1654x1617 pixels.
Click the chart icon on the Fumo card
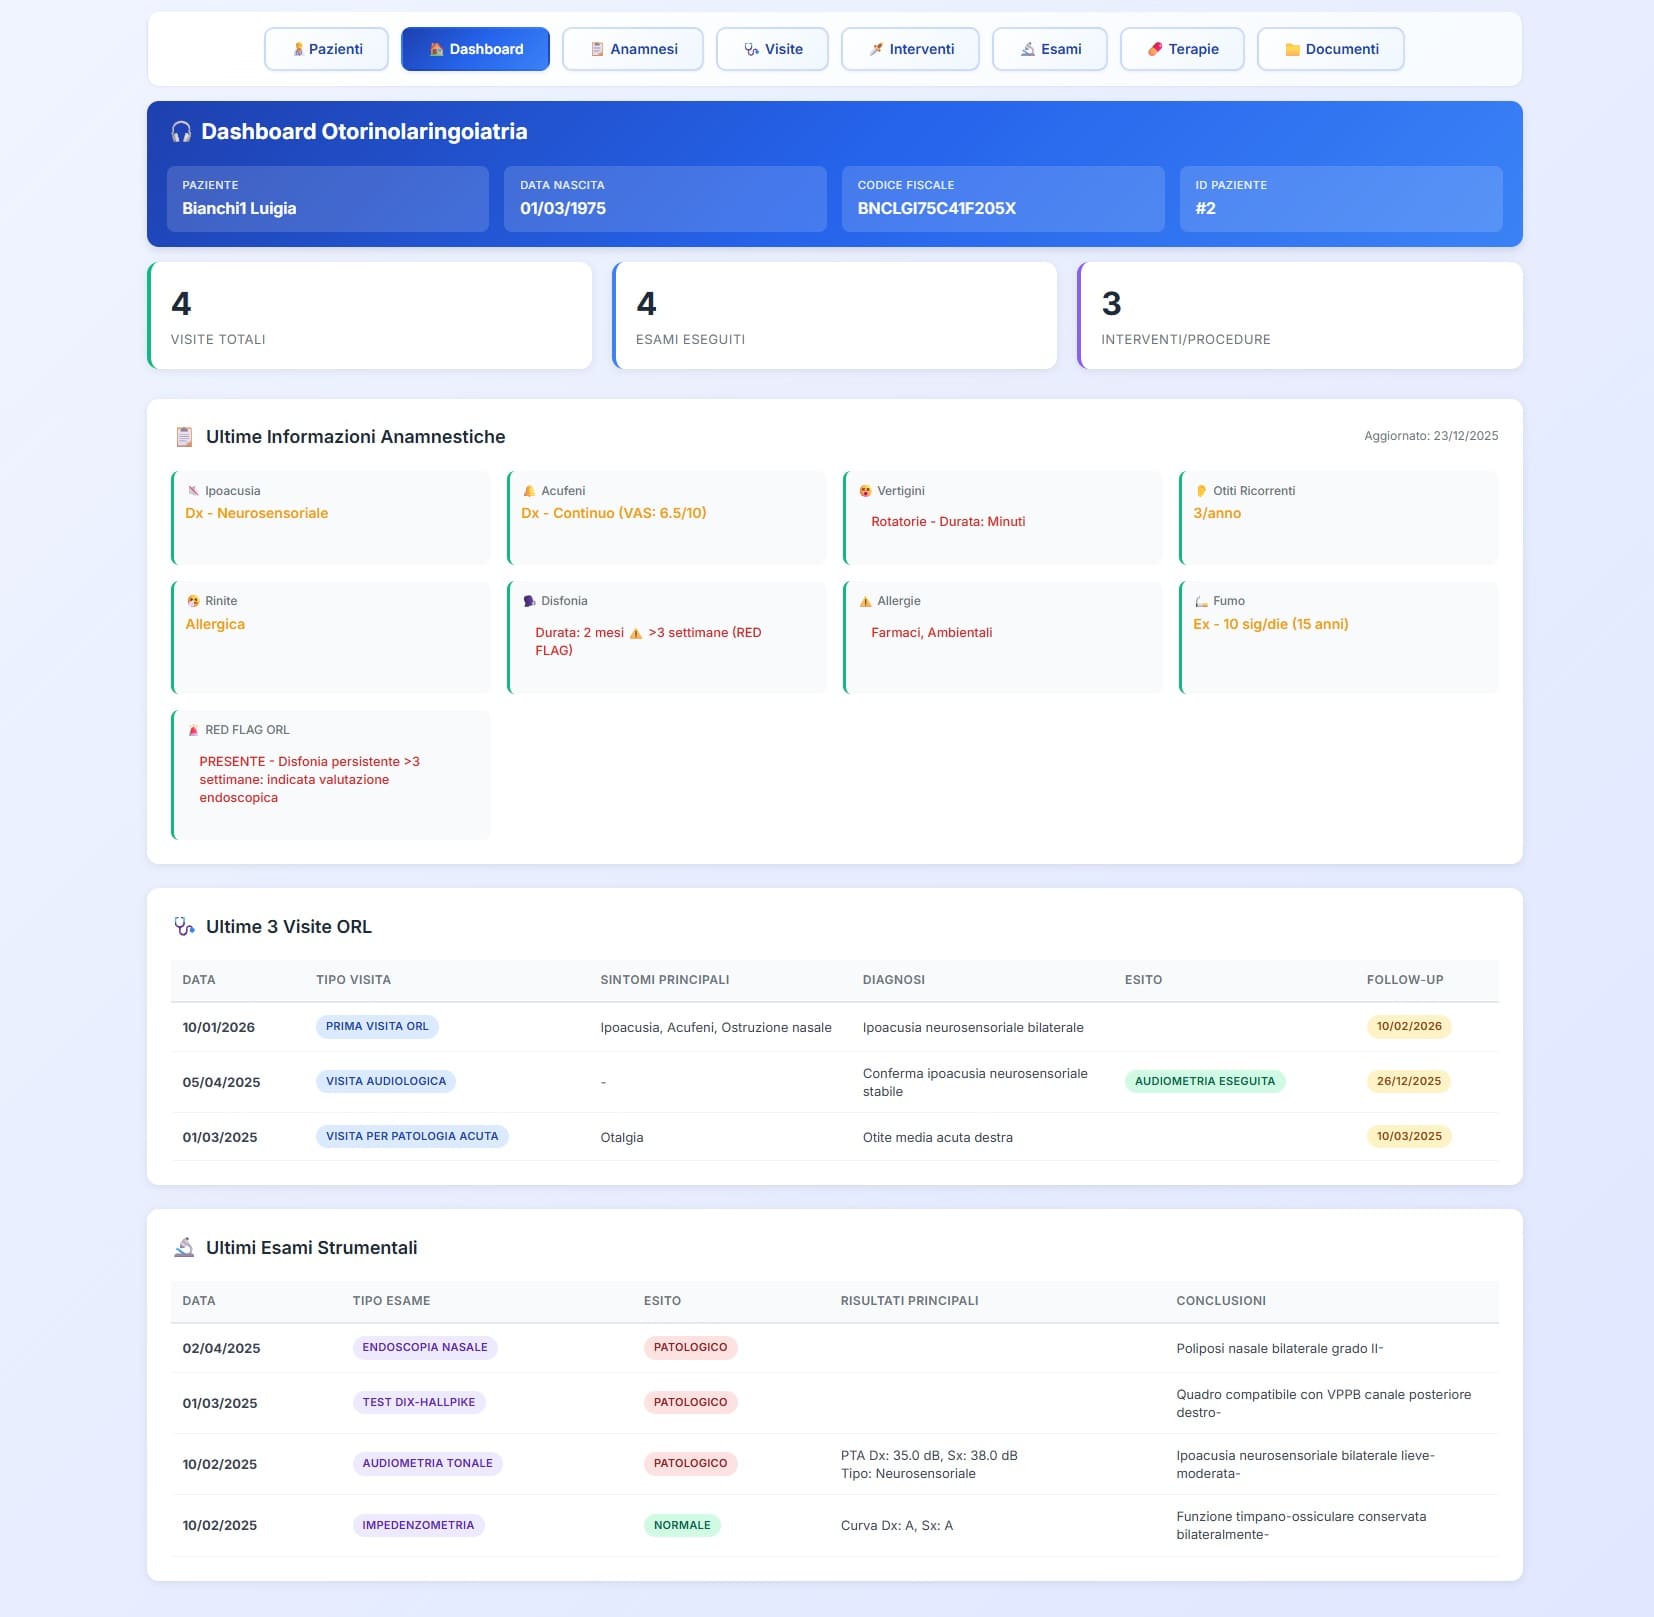[x=1200, y=600]
